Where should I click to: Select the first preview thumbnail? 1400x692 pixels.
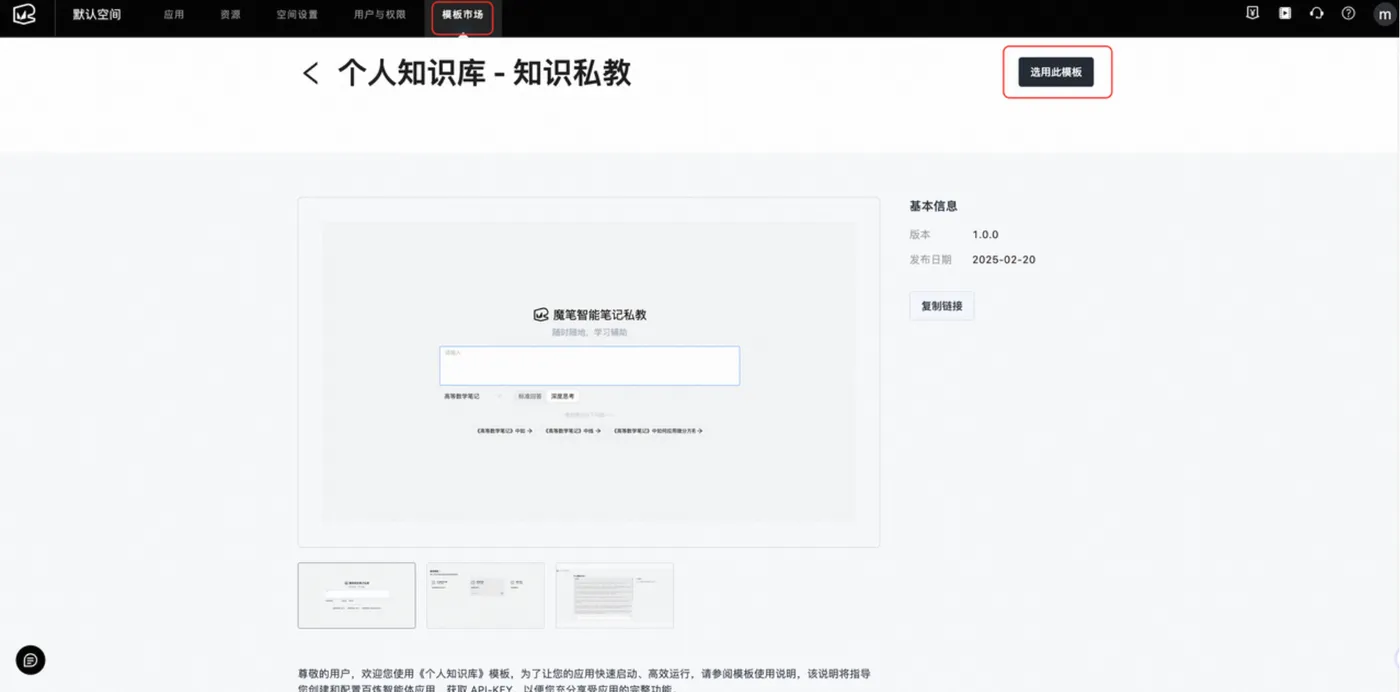click(x=356, y=595)
